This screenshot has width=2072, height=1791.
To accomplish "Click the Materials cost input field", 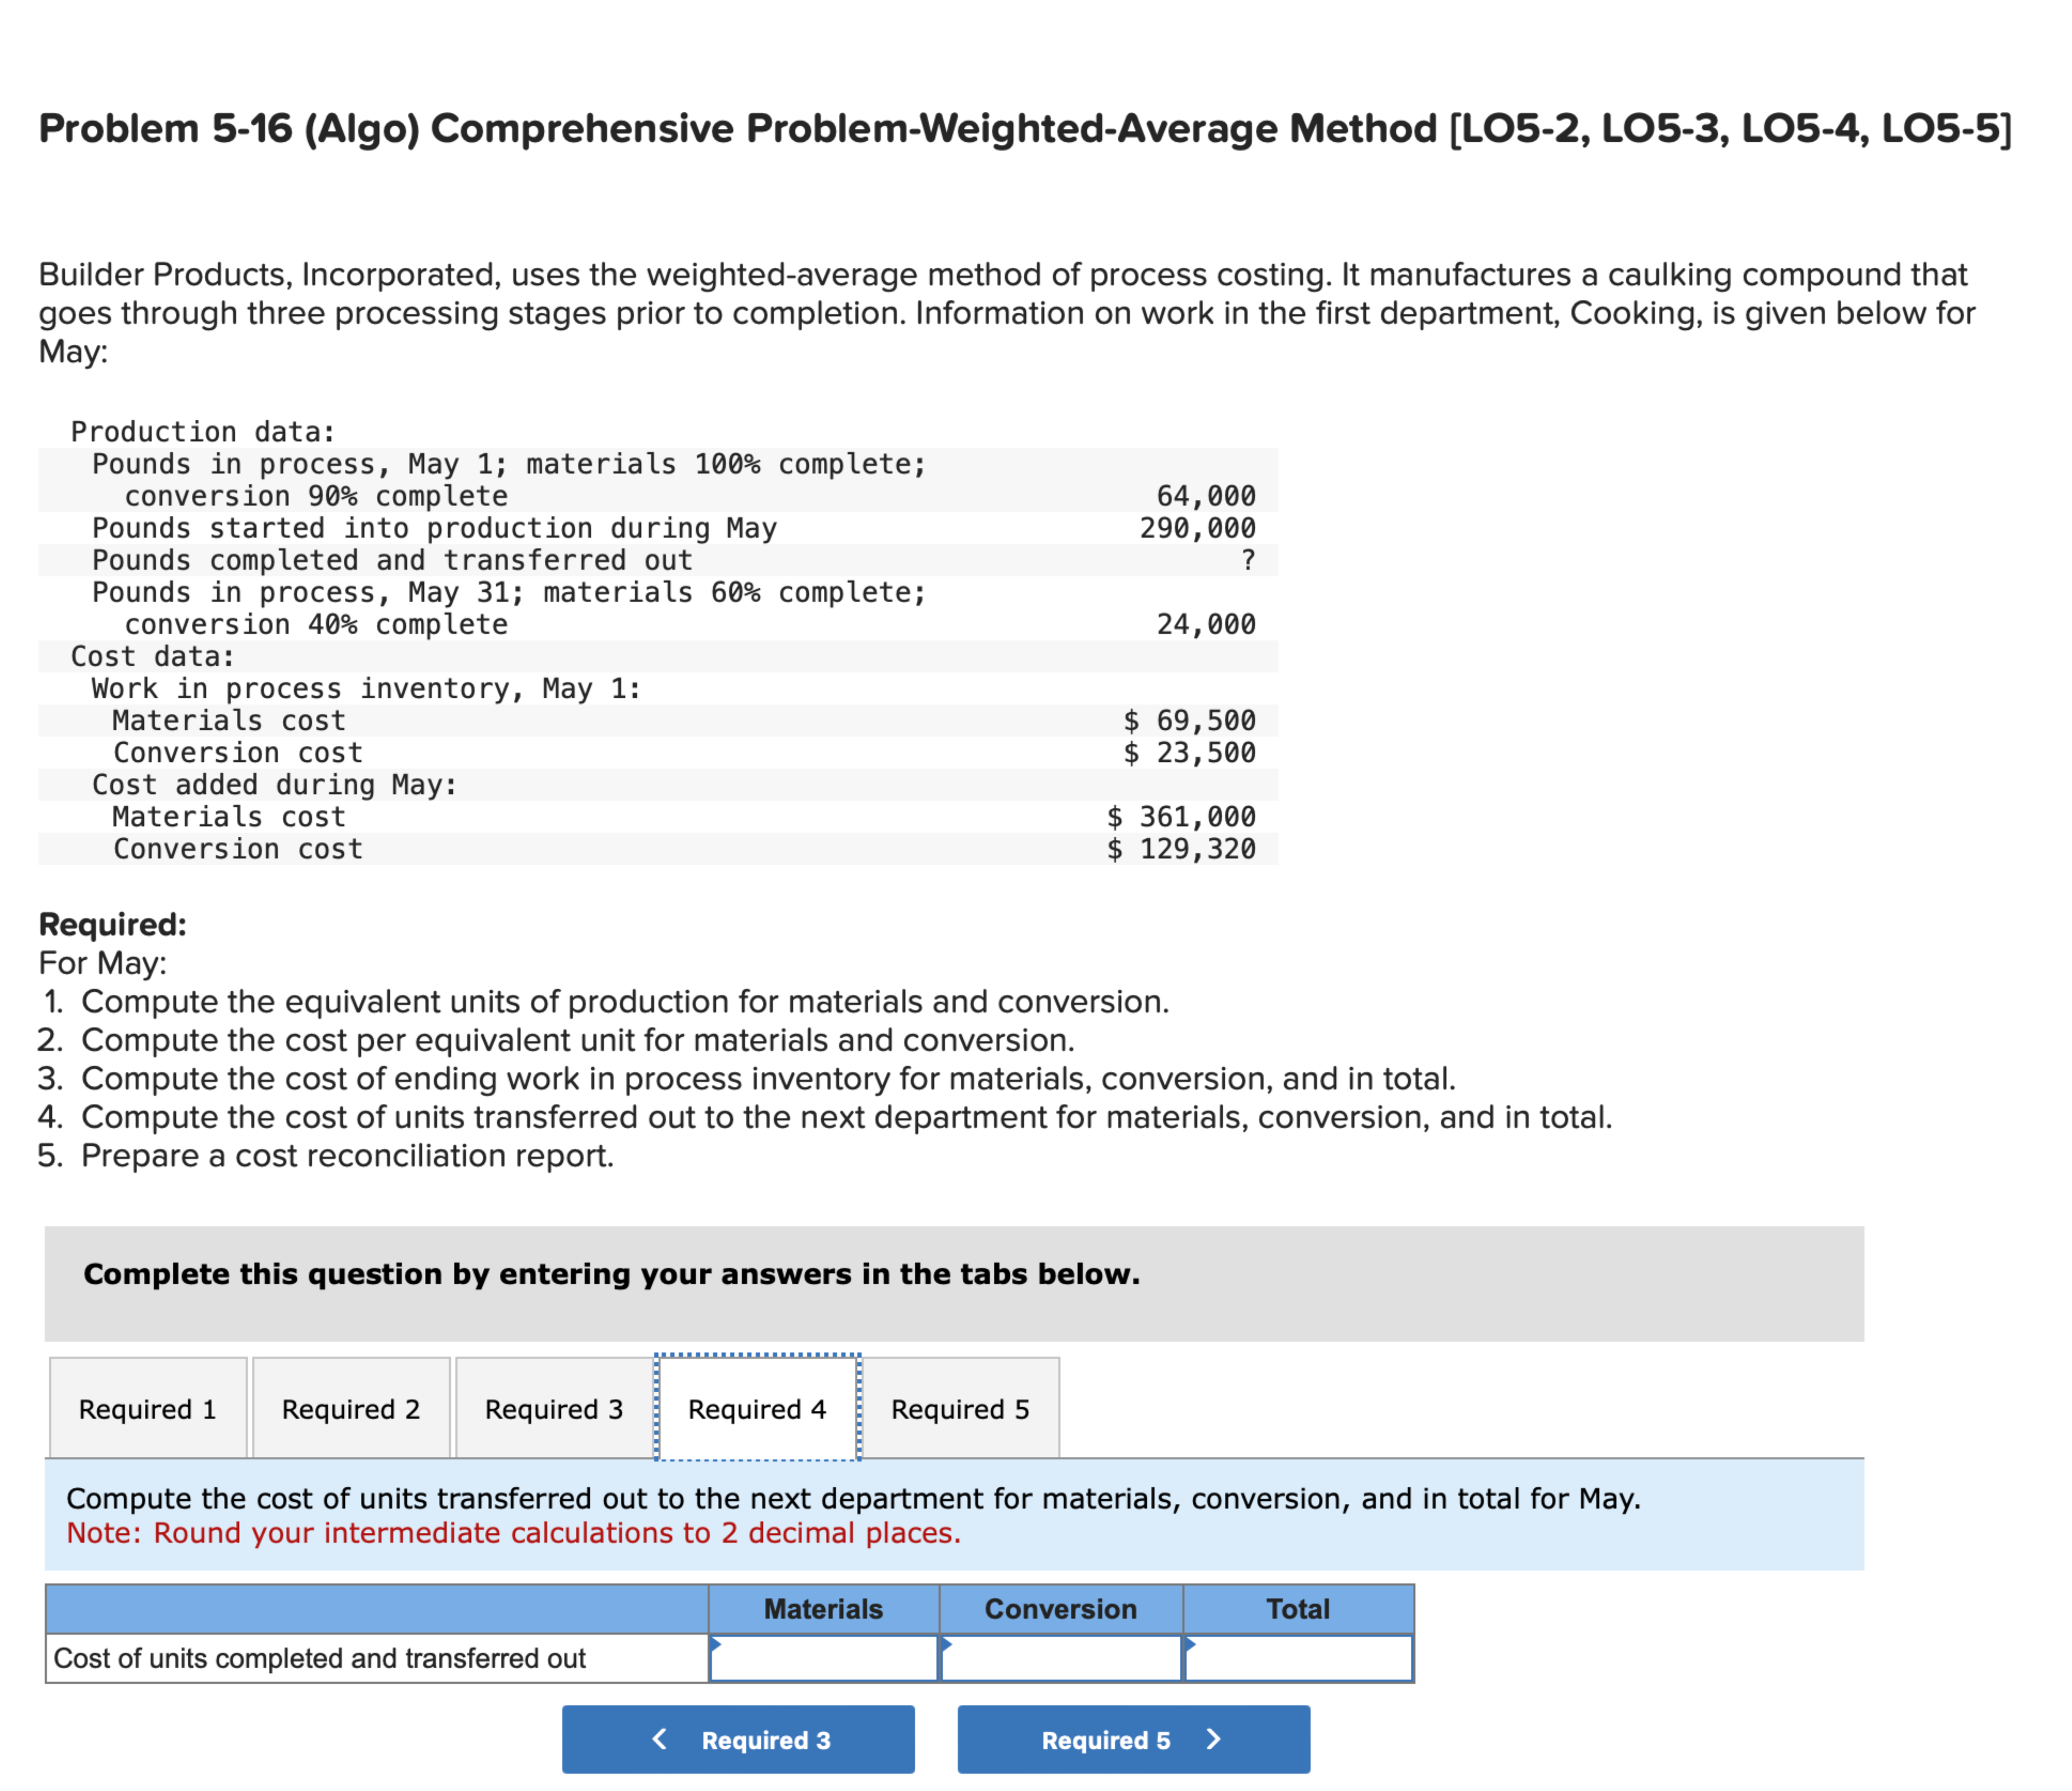I will tap(824, 1659).
